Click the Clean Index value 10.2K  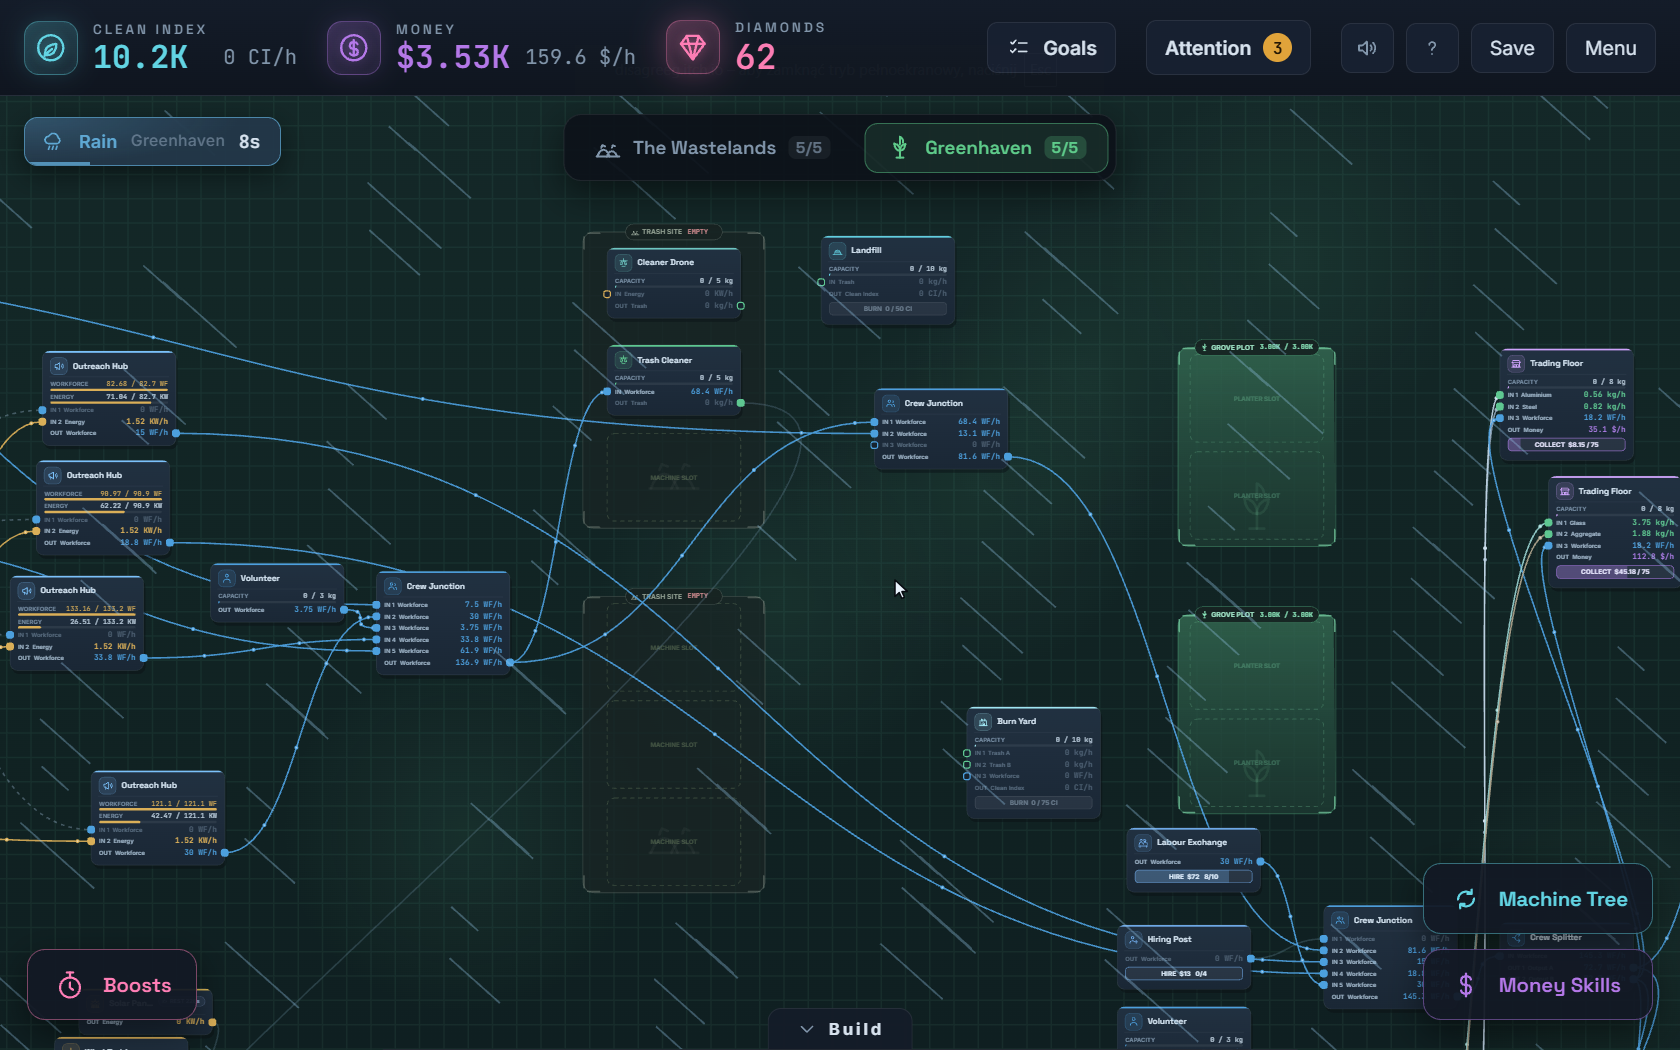[x=140, y=58]
